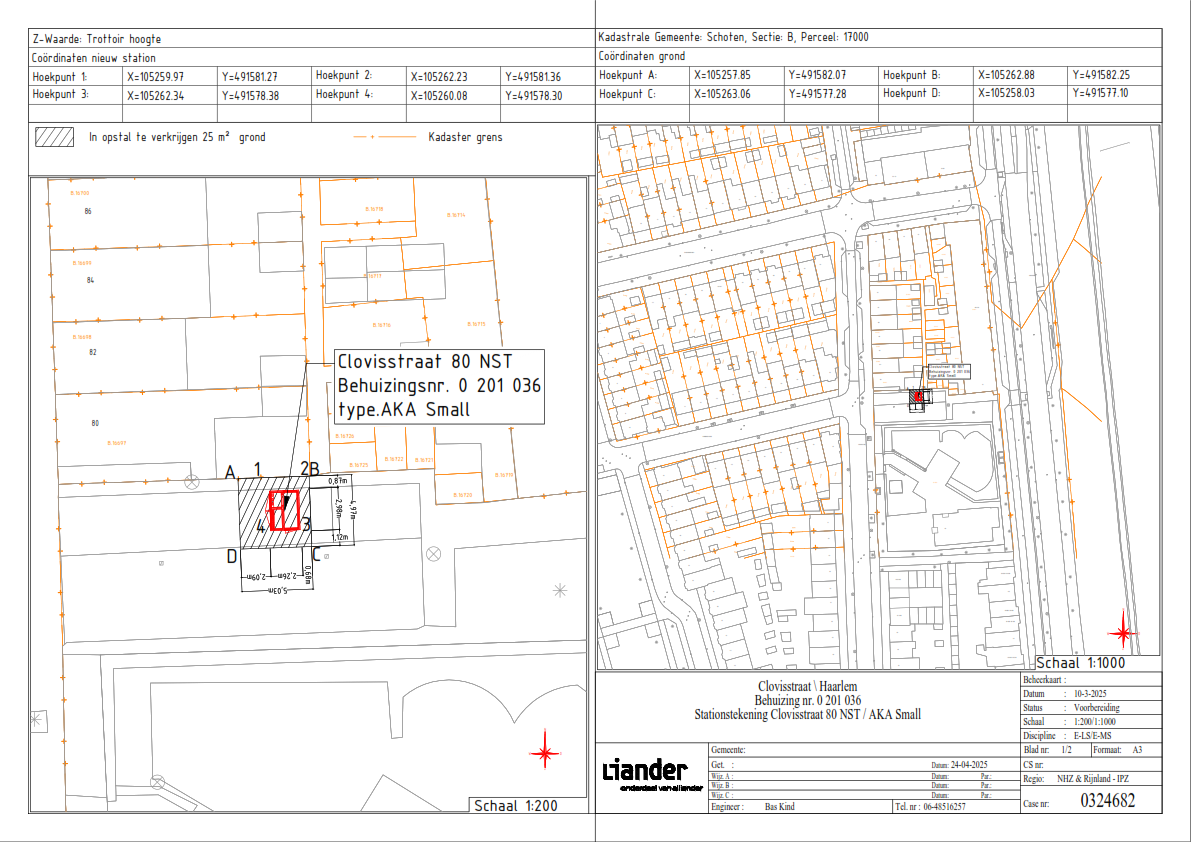This screenshot has width=1191, height=842.
Task: Select the case number 0324682
Action: pos(1108,801)
